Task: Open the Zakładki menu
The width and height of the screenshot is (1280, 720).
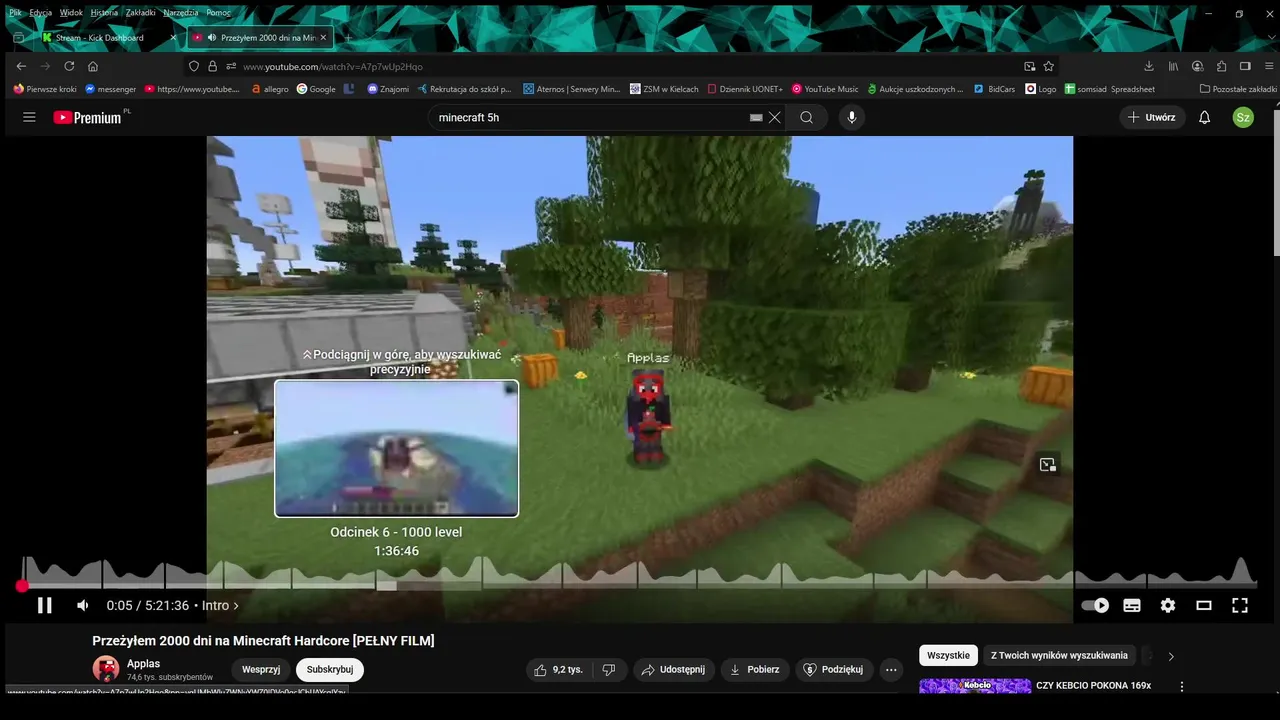Action: click(140, 12)
